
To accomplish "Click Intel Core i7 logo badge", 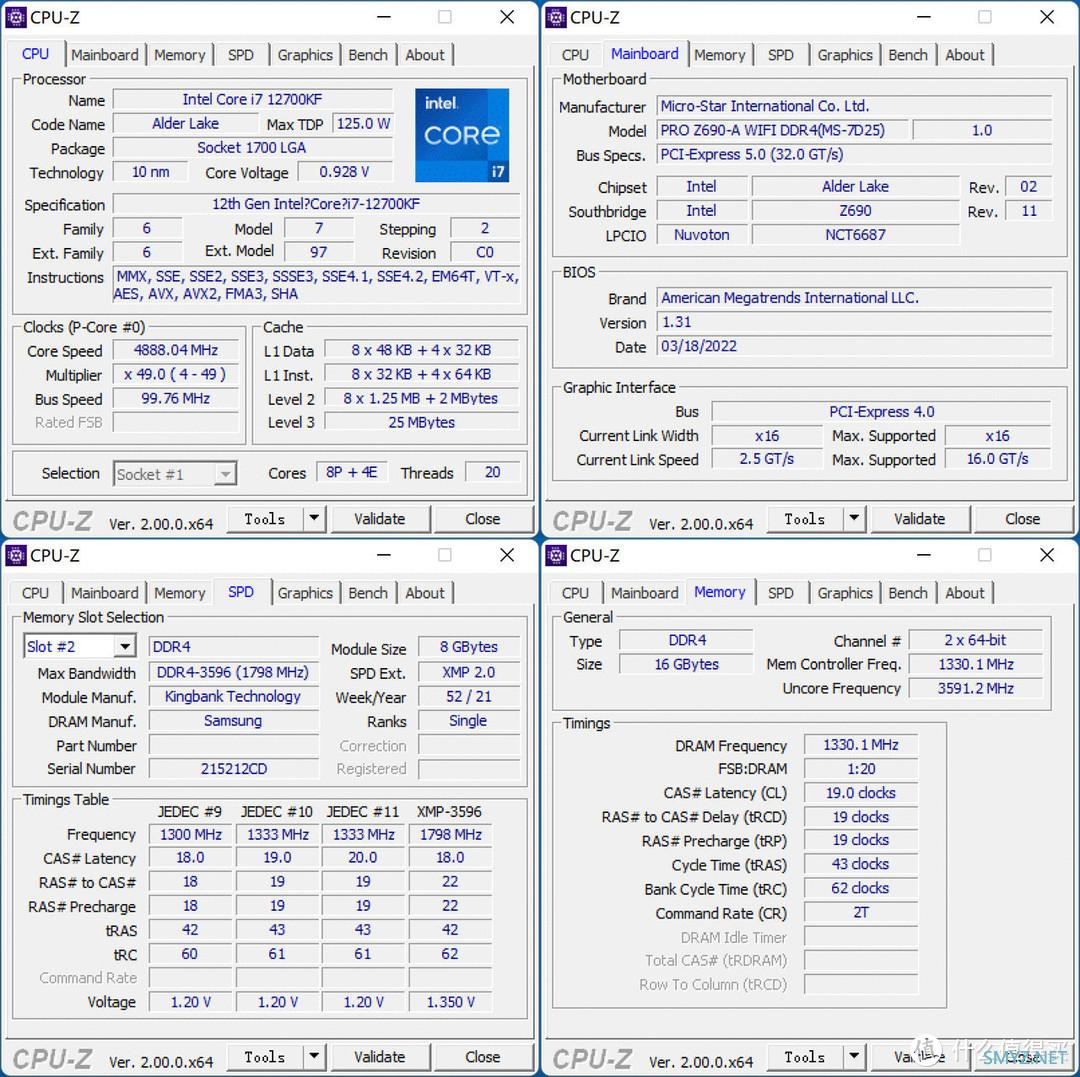I will coord(461,135).
